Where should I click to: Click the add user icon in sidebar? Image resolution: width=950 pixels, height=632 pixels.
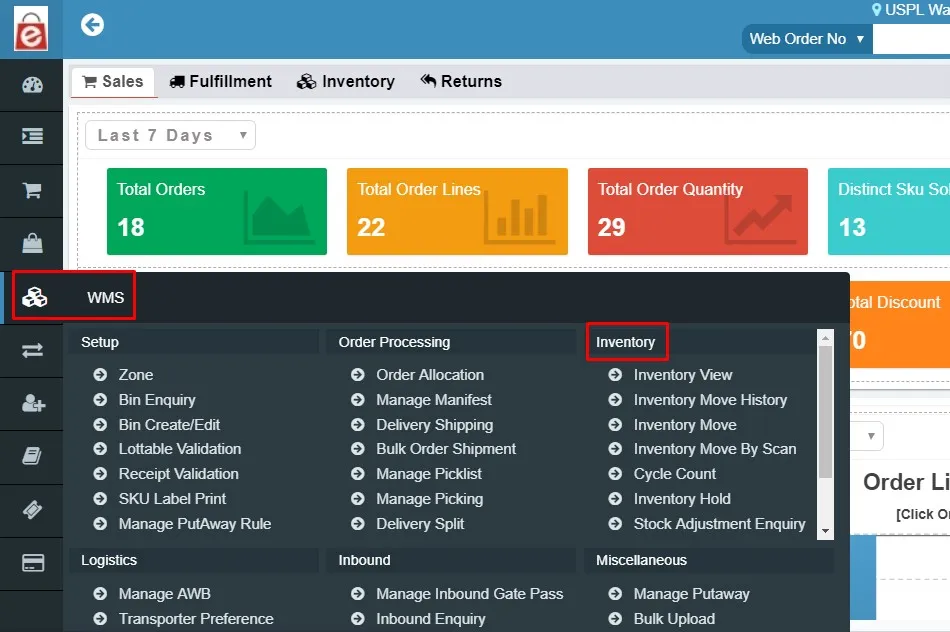[32, 403]
